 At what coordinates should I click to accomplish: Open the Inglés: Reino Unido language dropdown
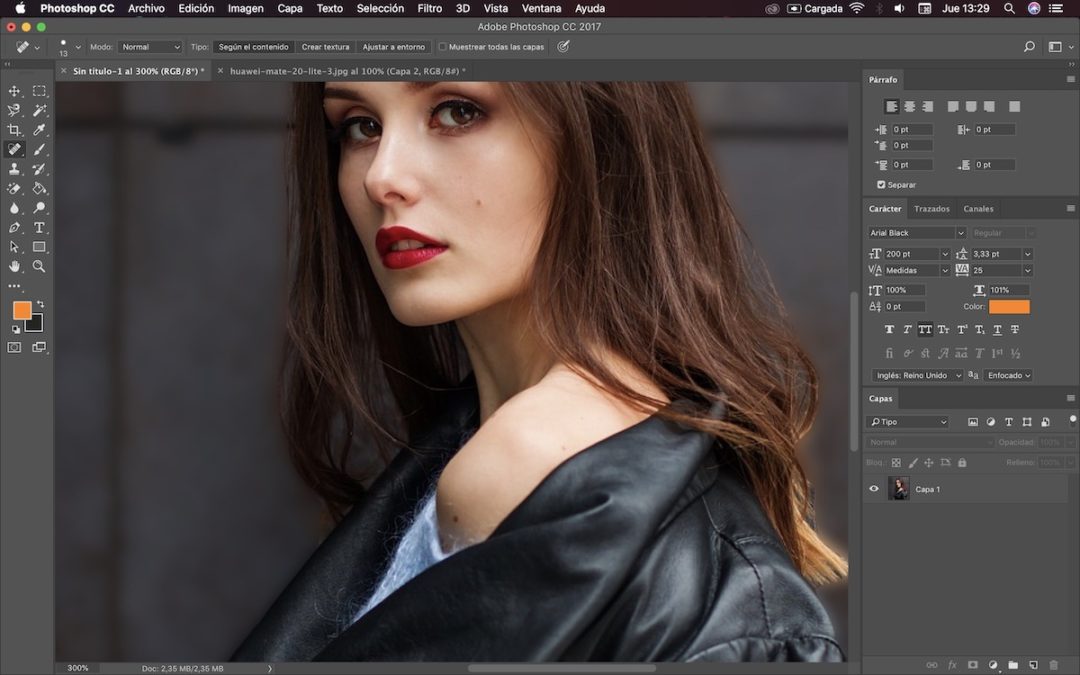(917, 375)
